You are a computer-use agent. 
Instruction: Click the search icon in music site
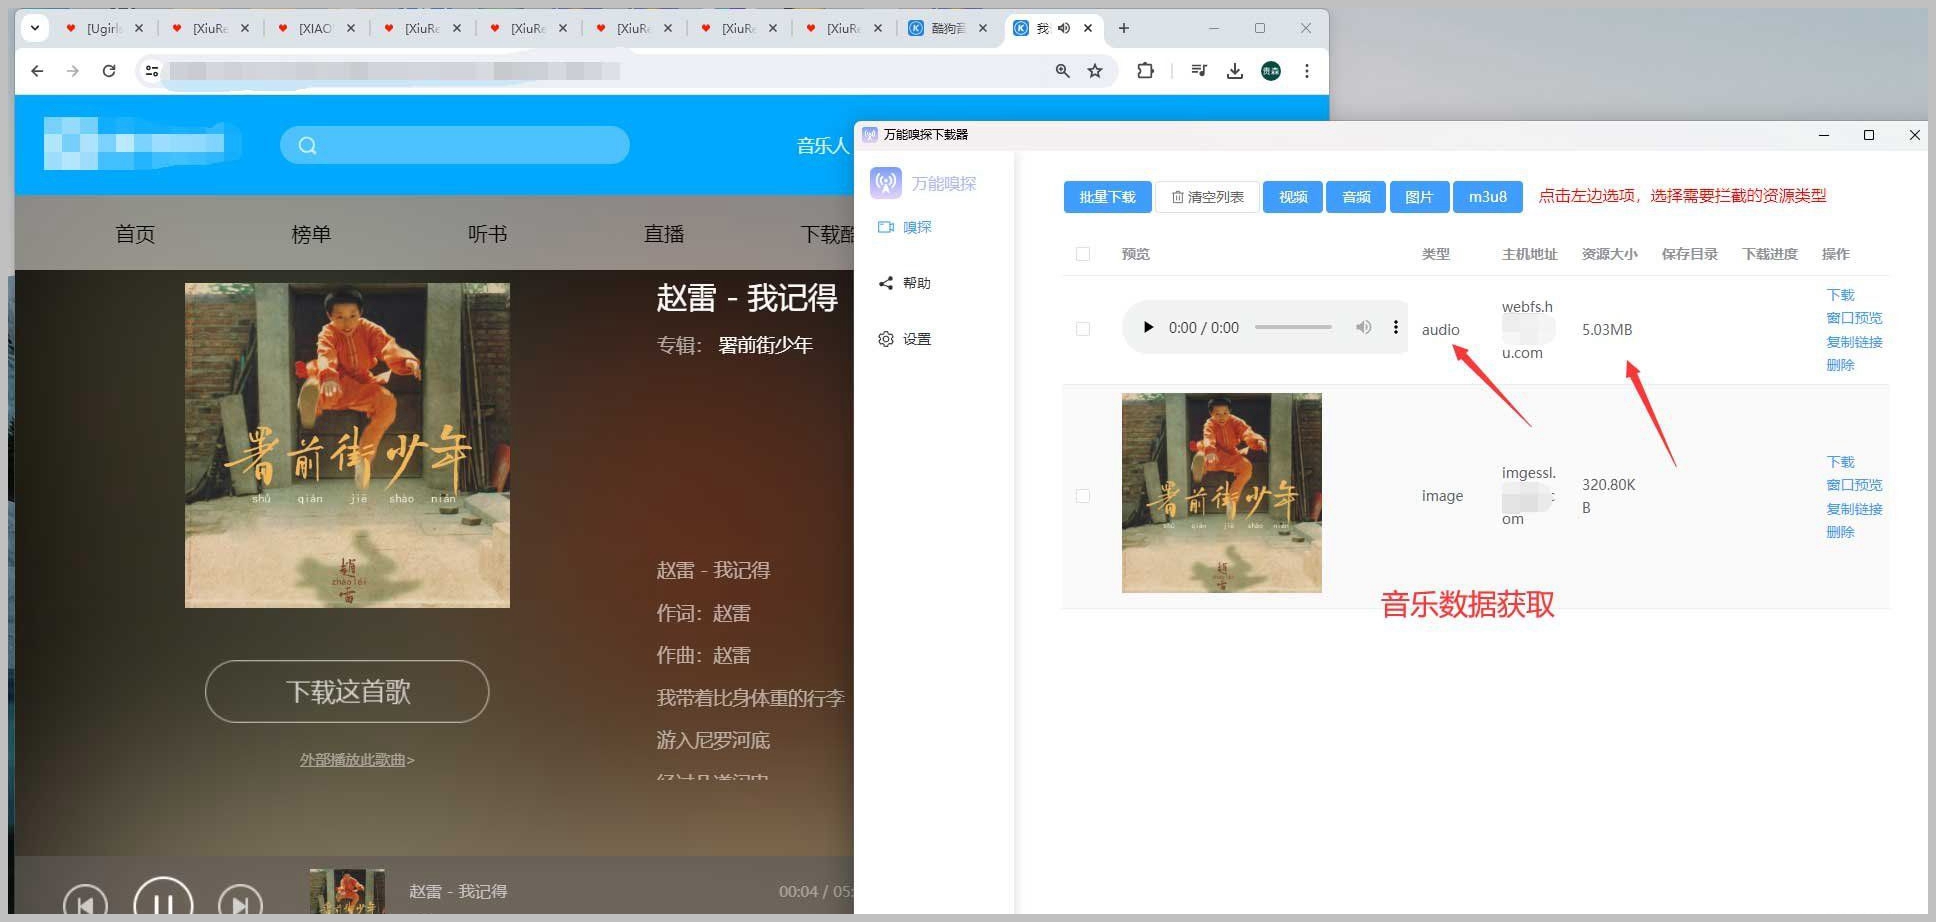(307, 145)
